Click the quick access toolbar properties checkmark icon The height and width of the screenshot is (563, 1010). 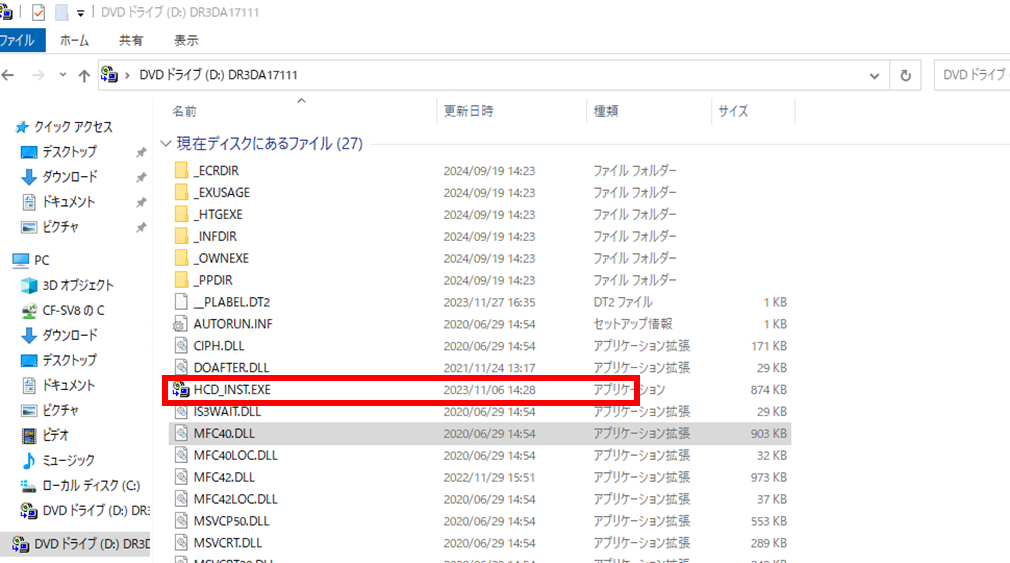pos(39,14)
